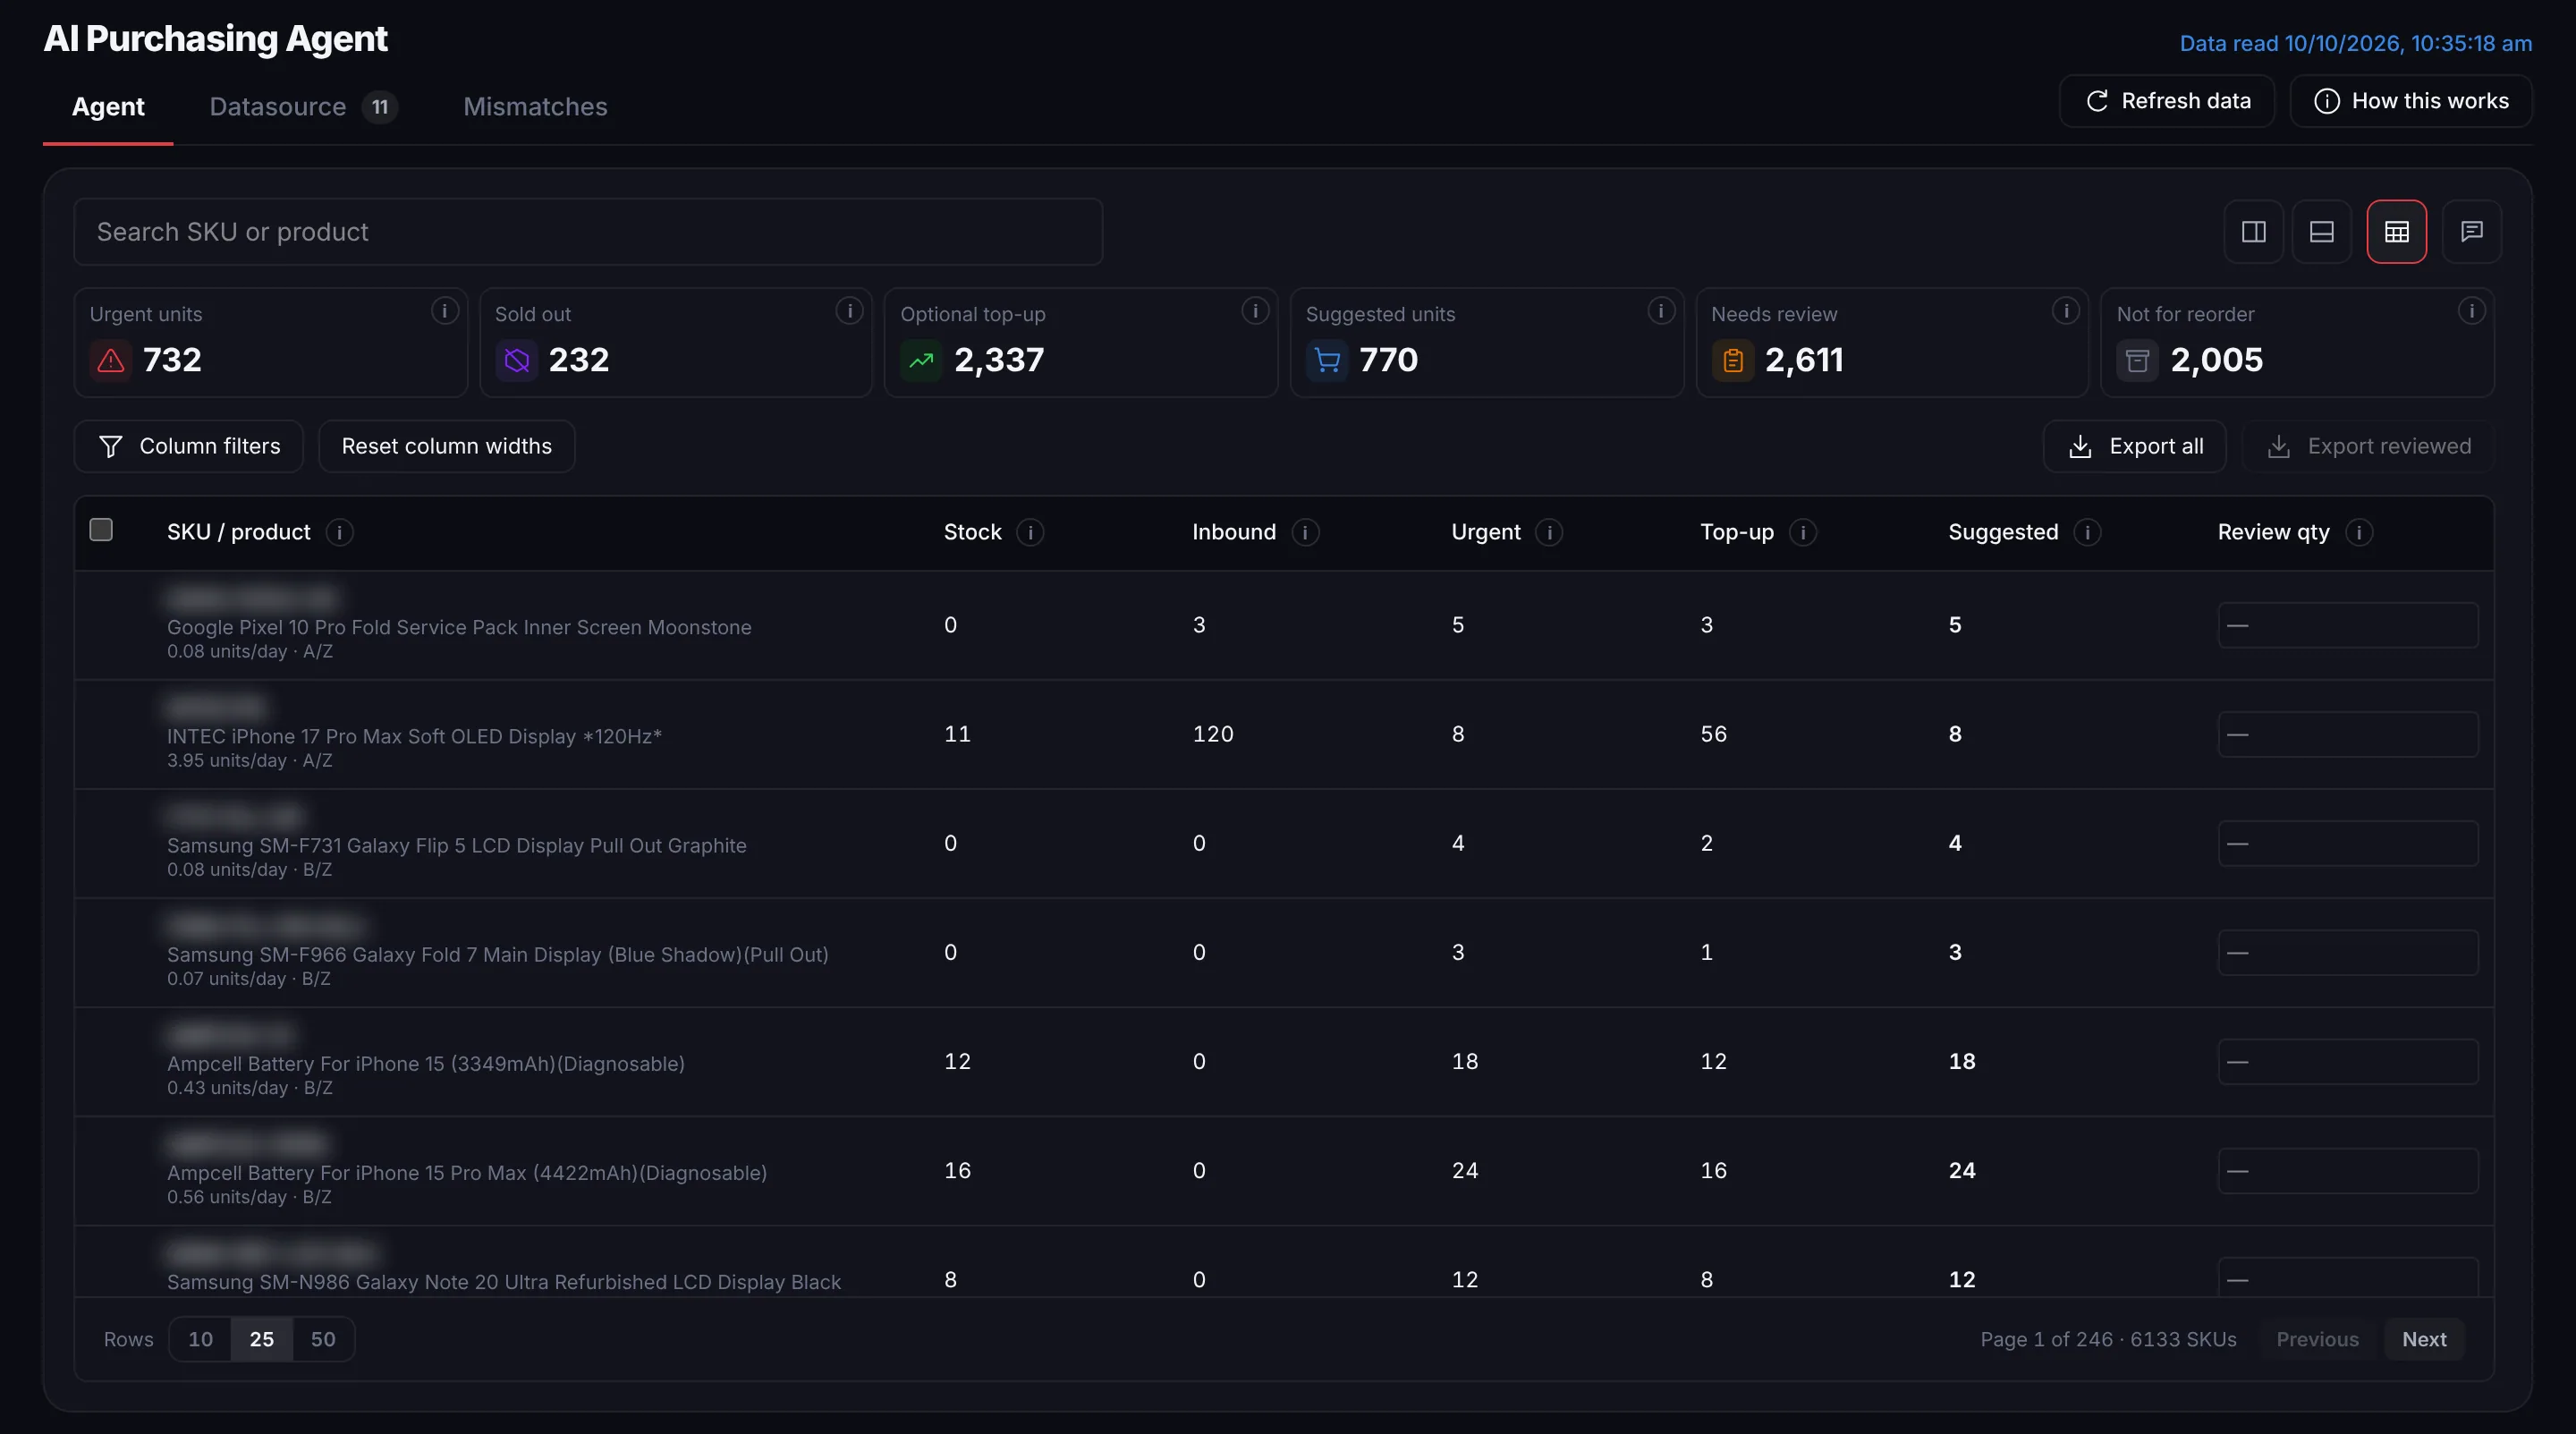The width and height of the screenshot is (2576, 1434).
Task: Click info icon beside Urgent column header
Action: 1549,532
